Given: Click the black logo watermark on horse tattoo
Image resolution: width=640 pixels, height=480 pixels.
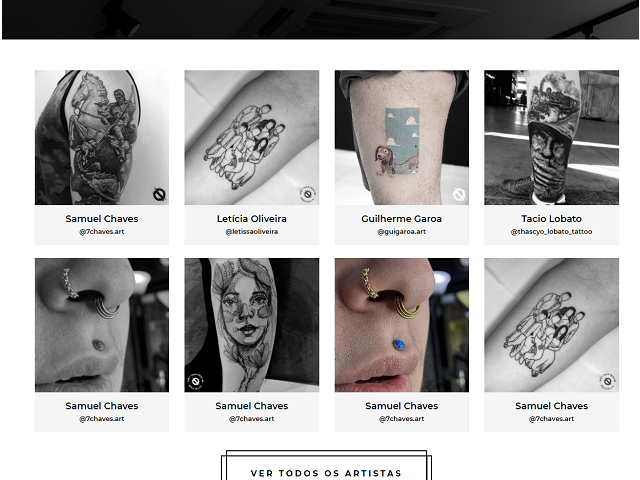Looking at the screenshot, I should (159, 194).
